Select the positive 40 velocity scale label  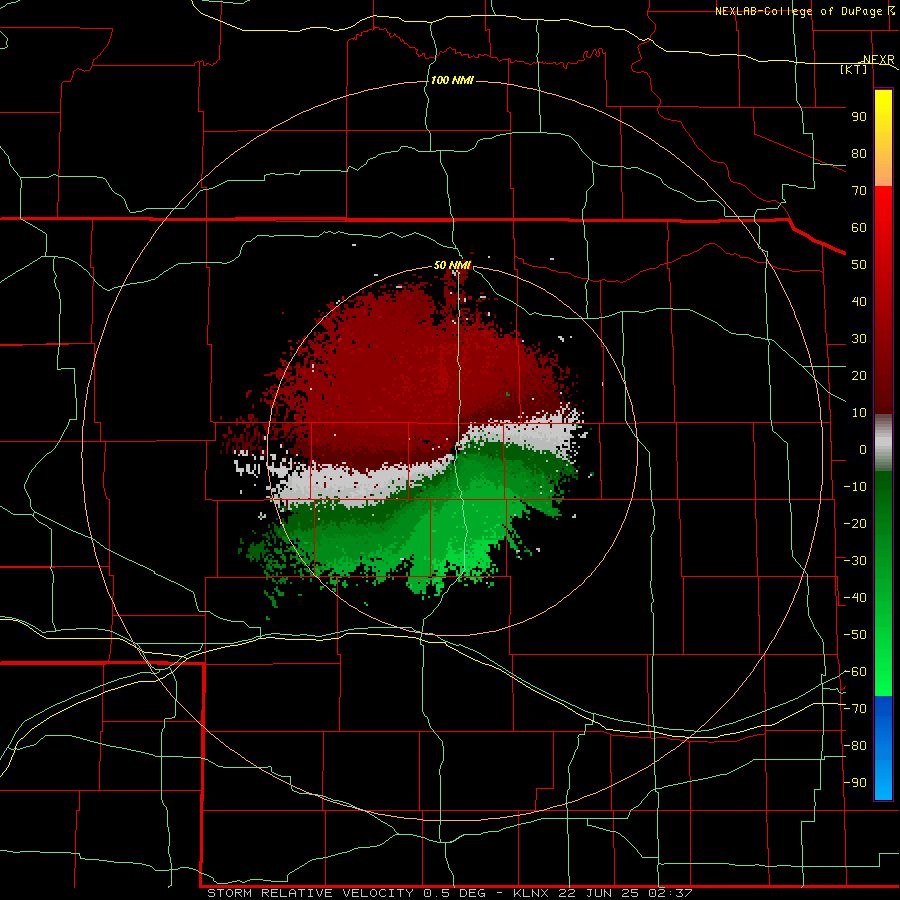[x=859, y=302]
